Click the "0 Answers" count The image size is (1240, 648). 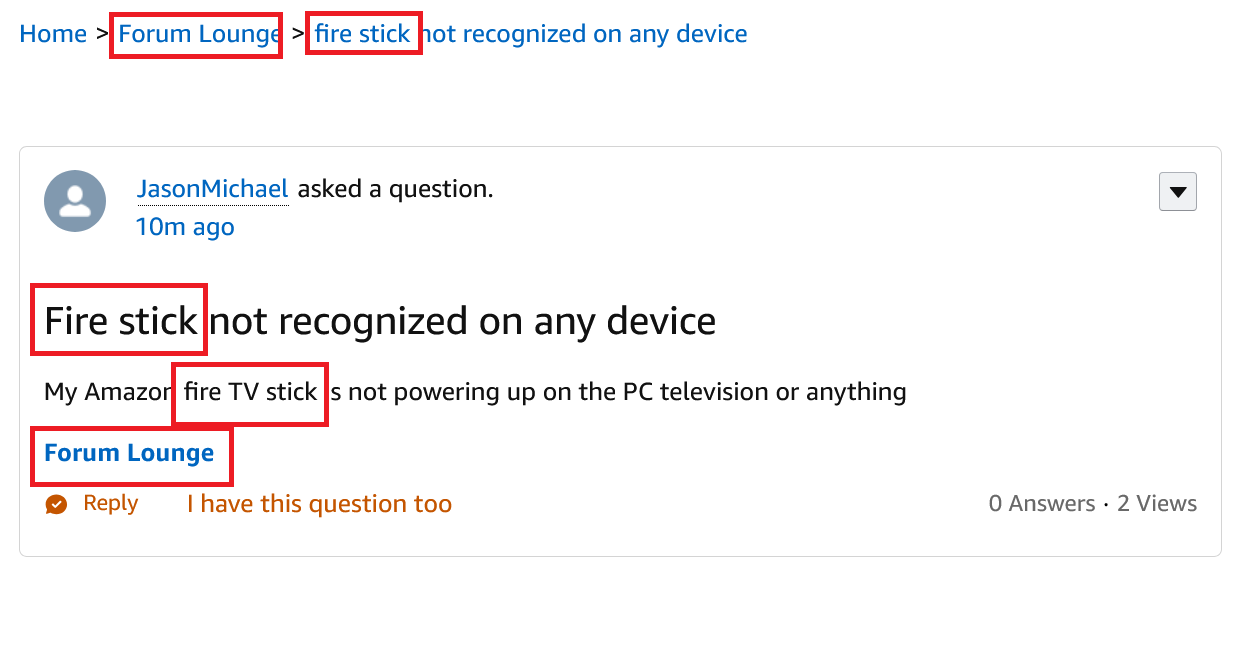point(1041,504)
